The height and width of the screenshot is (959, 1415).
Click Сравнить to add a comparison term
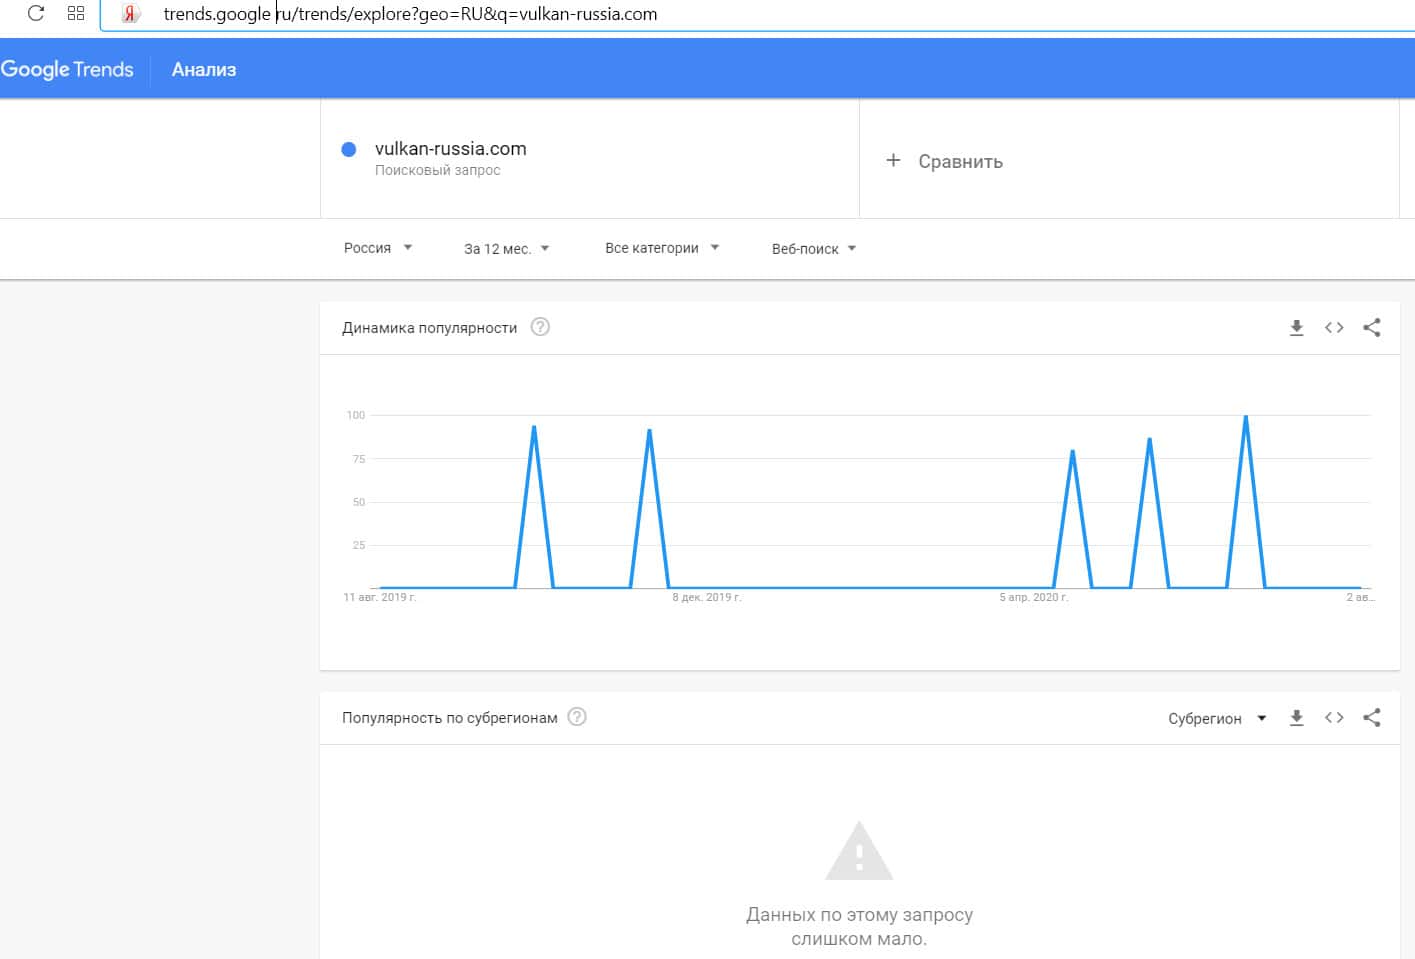point(960,162)
